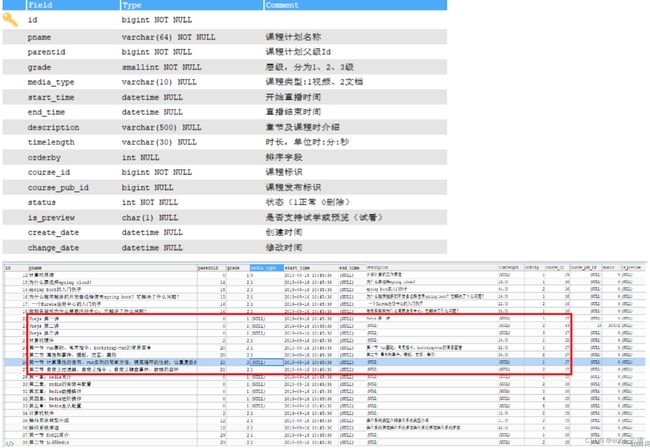The width and height of the screenshot is (650, 448).
Task: Click type 'varchar(64) NOT NULL' of pname
Action: click(x=169, y=37)
